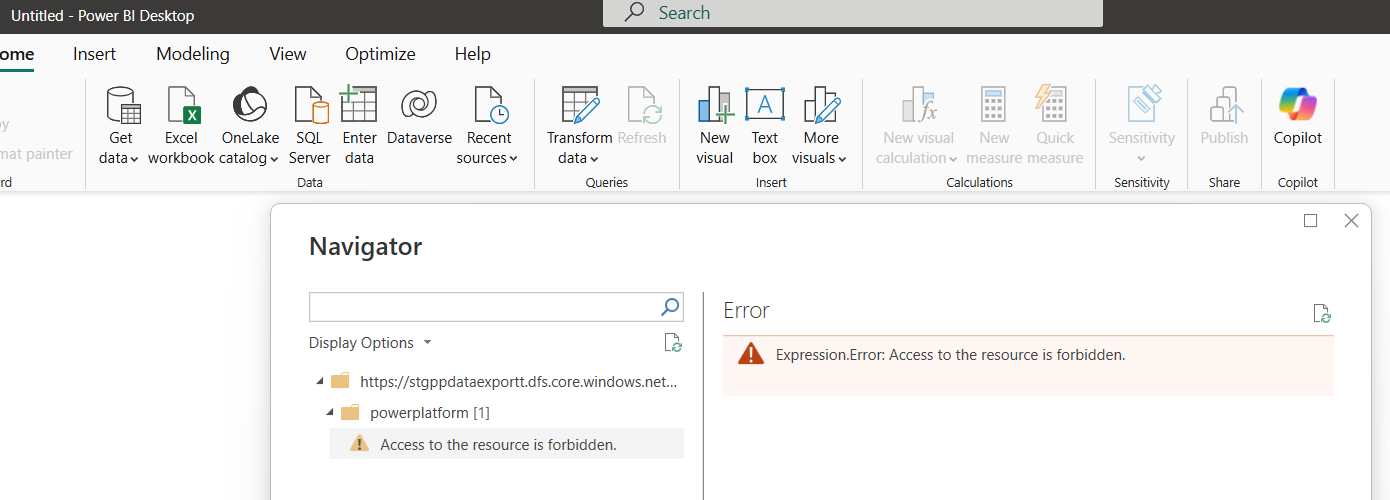Insert a New visual

[715, 106]
